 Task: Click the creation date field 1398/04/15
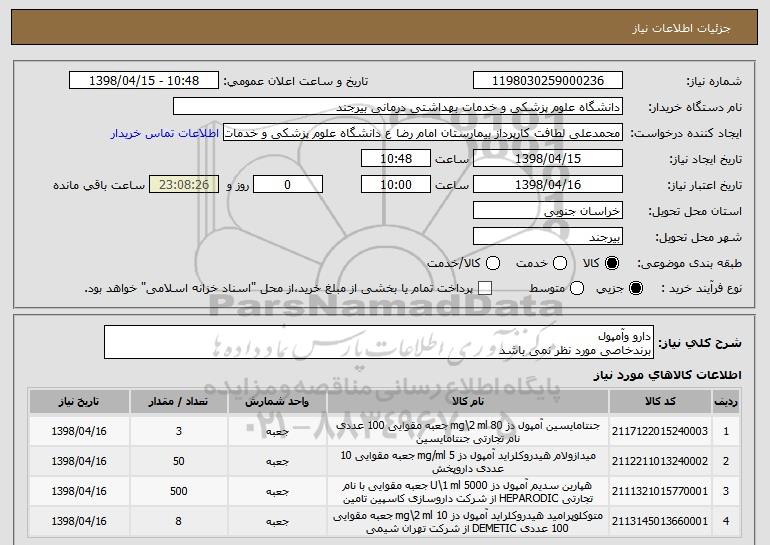pyautogui.click(x=548, y=159)
